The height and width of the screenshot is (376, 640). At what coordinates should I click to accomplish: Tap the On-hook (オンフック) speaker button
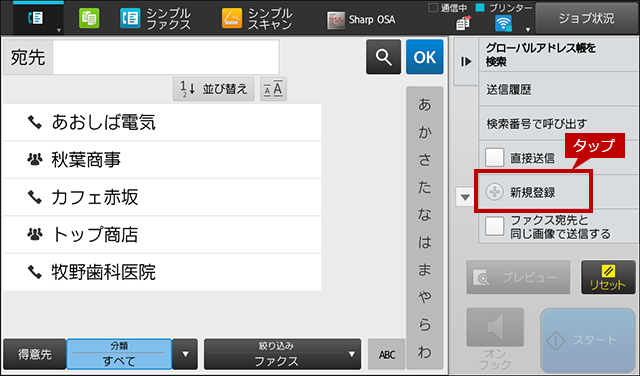495,327
